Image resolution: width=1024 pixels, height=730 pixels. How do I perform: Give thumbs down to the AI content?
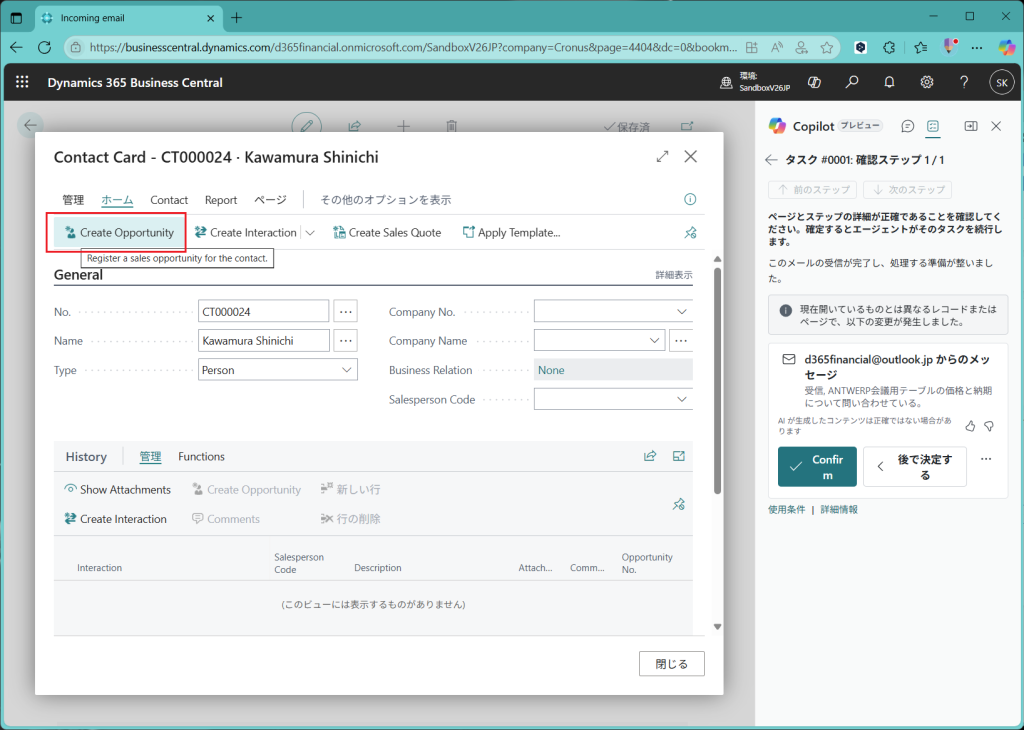coord(989,426)
